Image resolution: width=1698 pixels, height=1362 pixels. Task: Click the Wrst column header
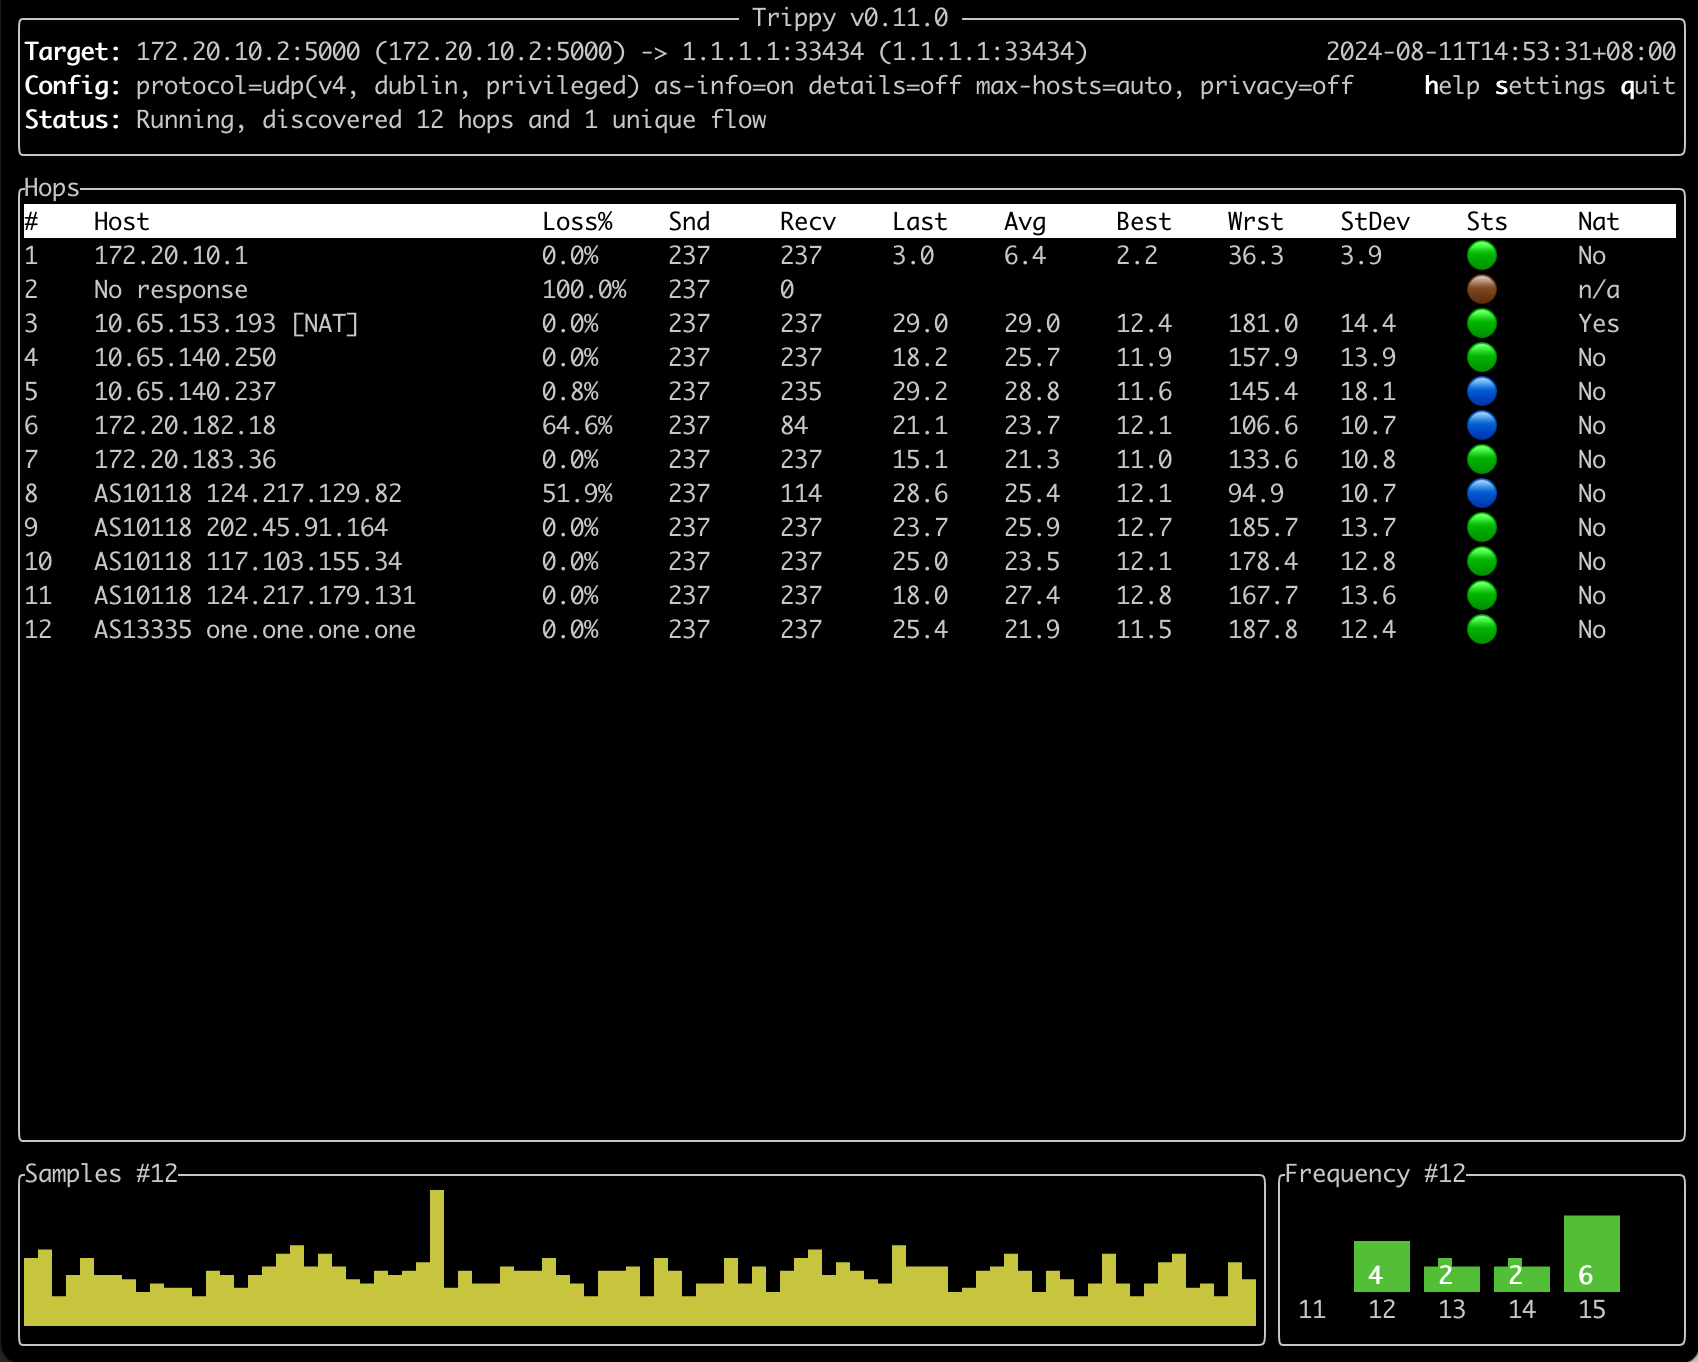1255,222
